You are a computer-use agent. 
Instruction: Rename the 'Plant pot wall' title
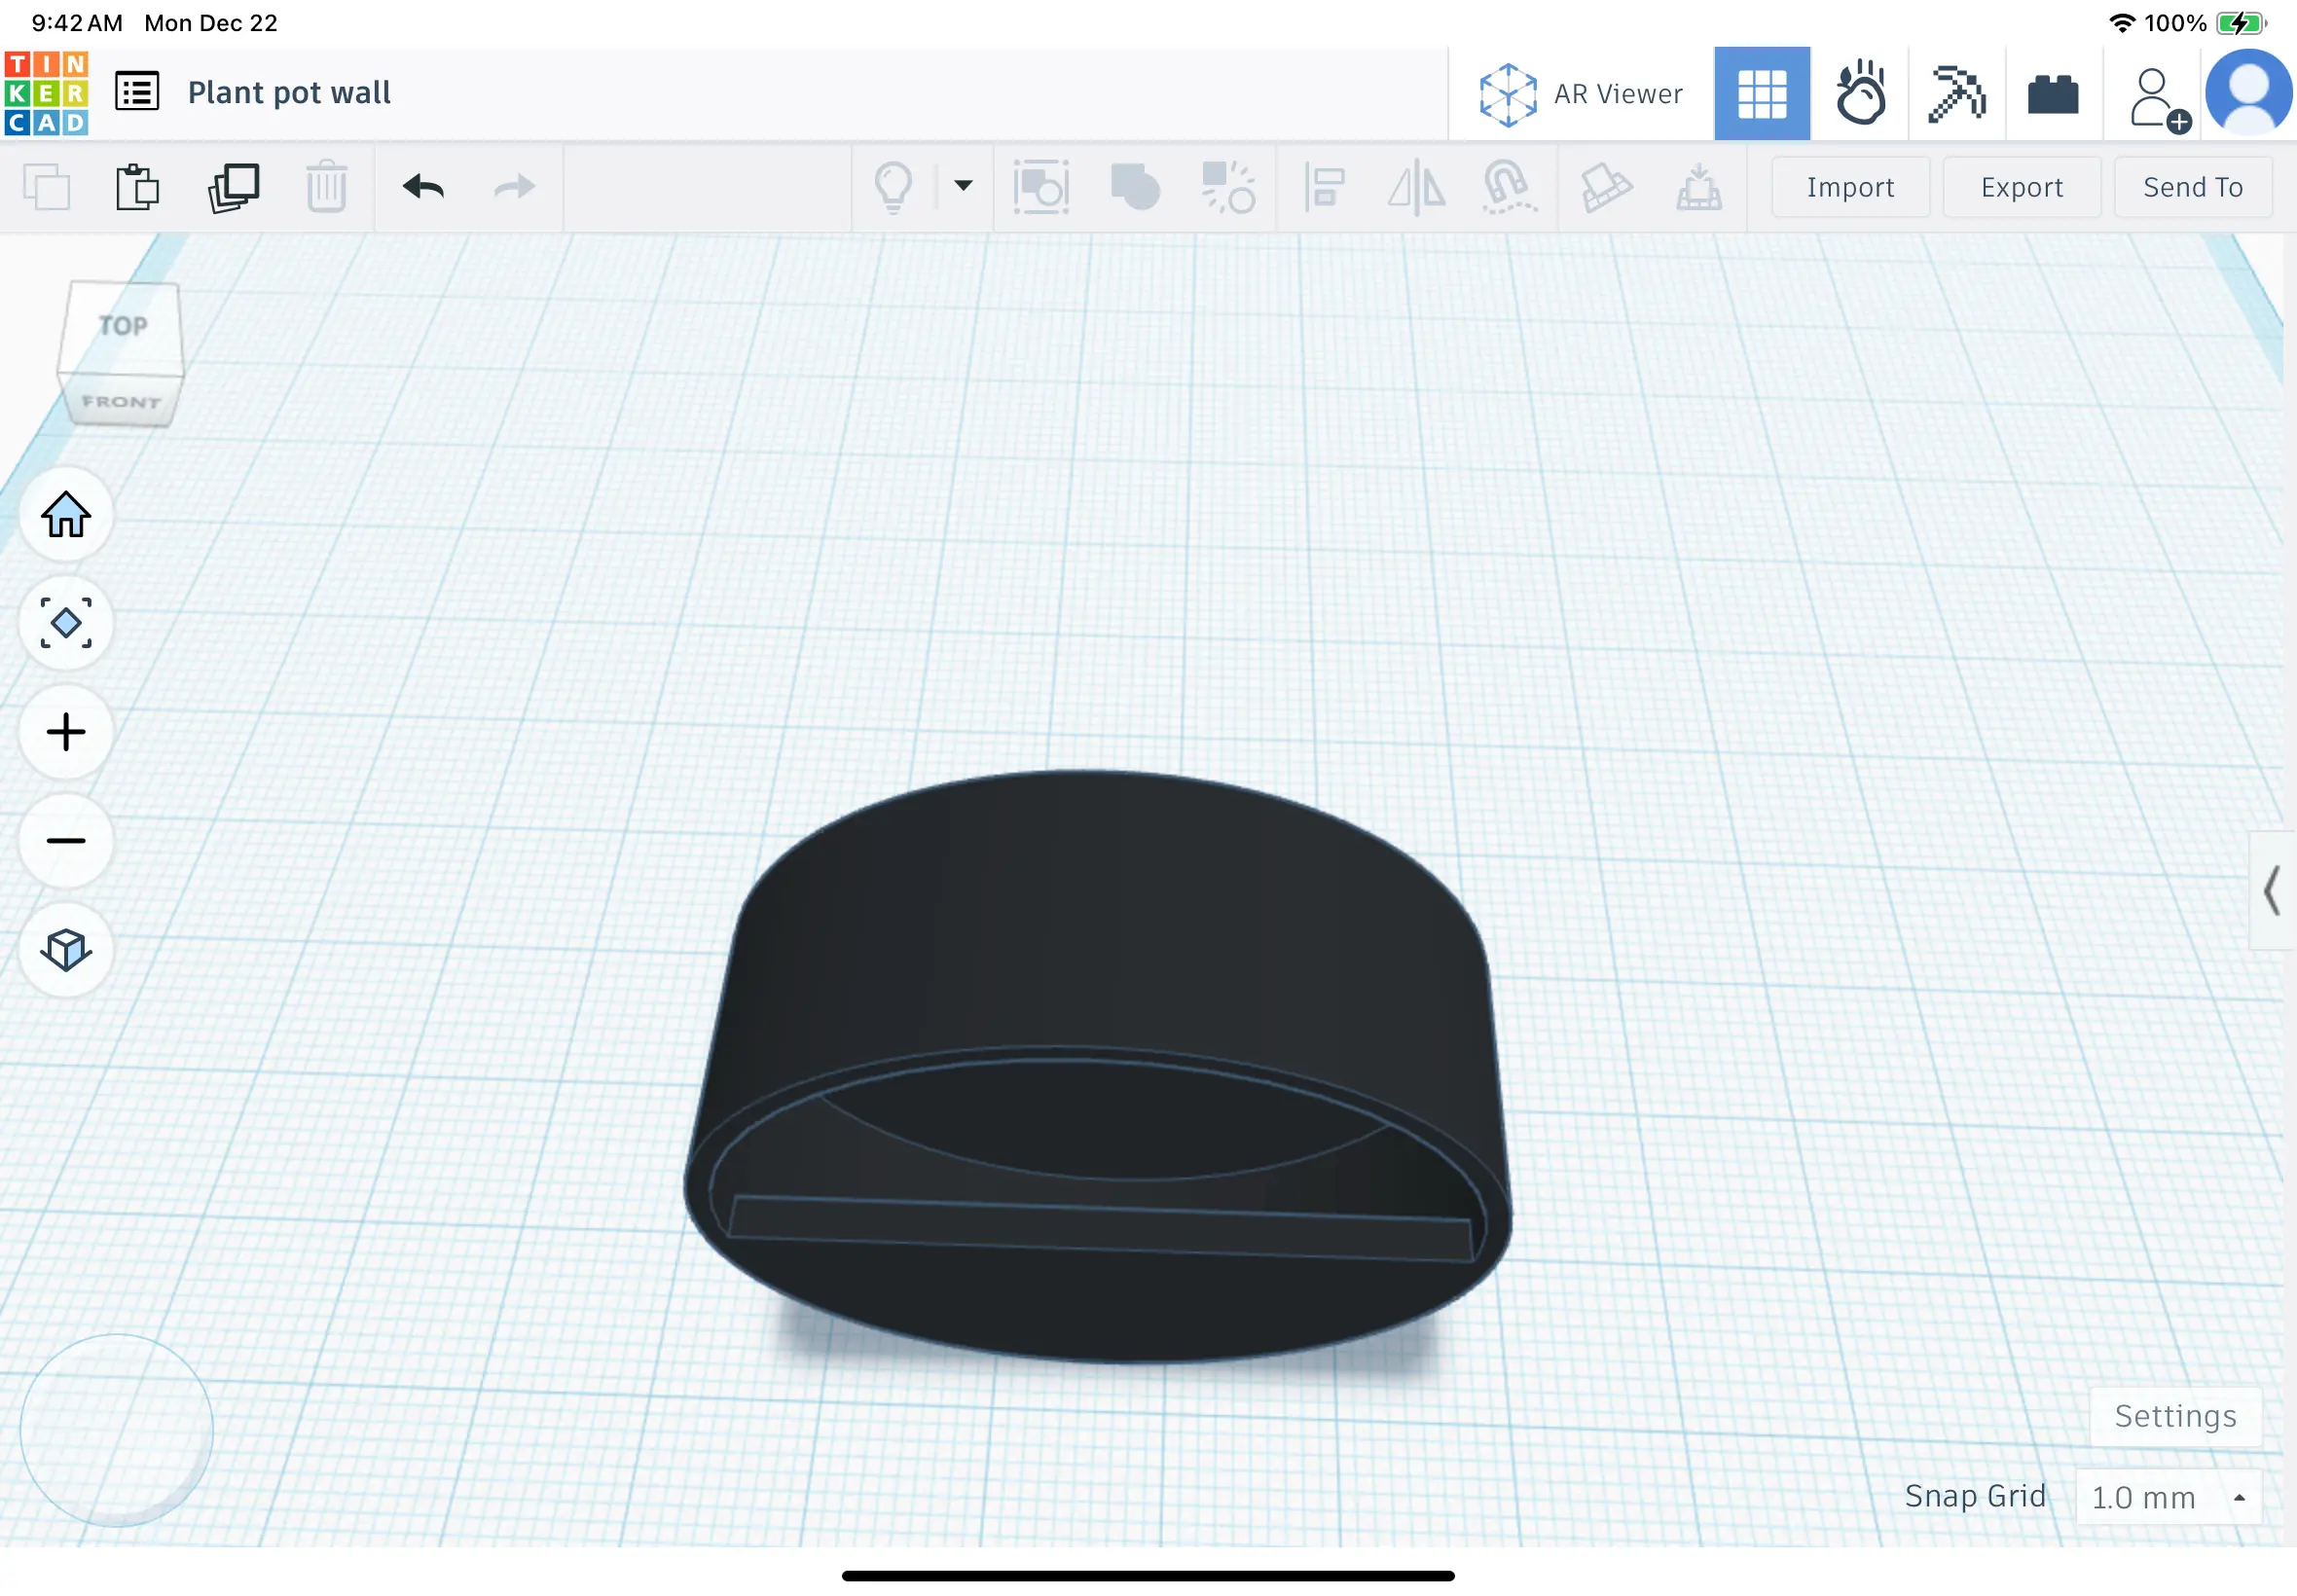(289, 93)
